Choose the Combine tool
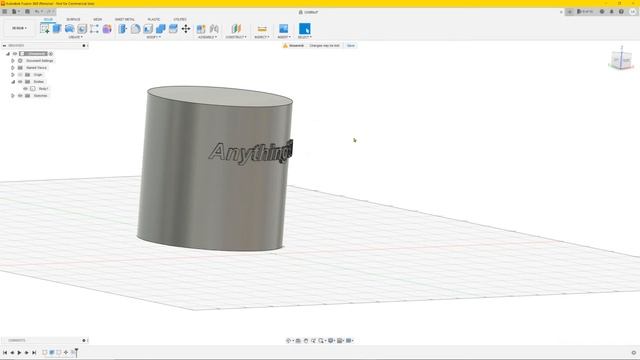Image resolution: width=640 pixels, height=360 pixels. (x=160, y=29)
